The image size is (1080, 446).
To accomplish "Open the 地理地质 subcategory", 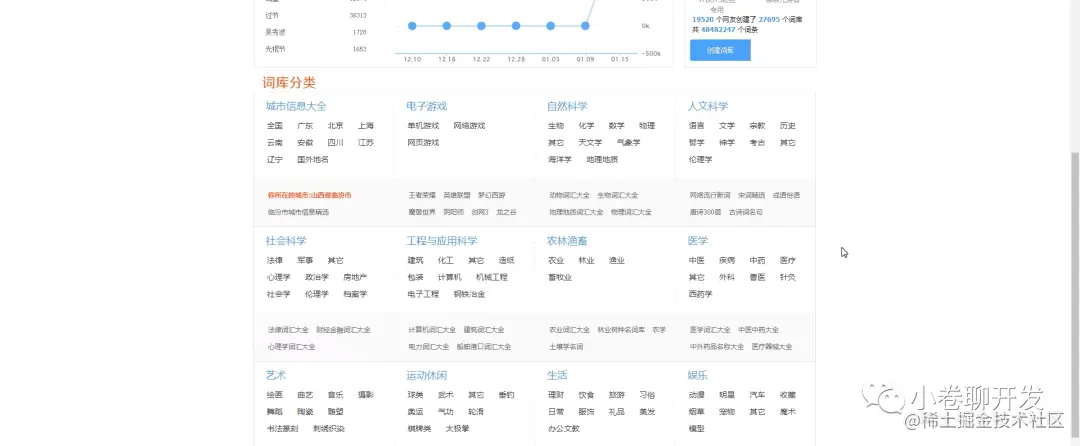I will [x=601, y=160].
